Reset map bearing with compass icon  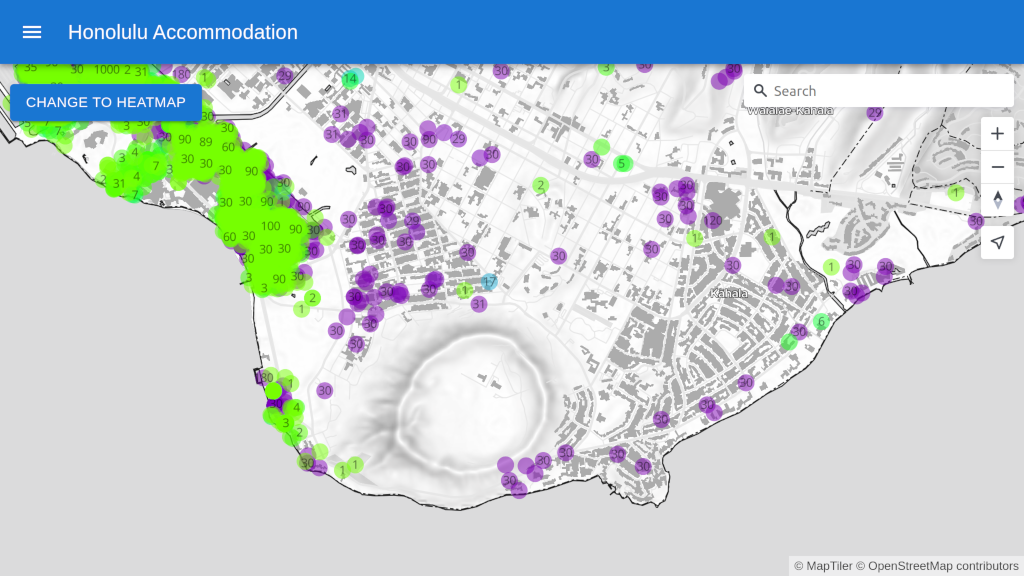[x=997, y=200]
